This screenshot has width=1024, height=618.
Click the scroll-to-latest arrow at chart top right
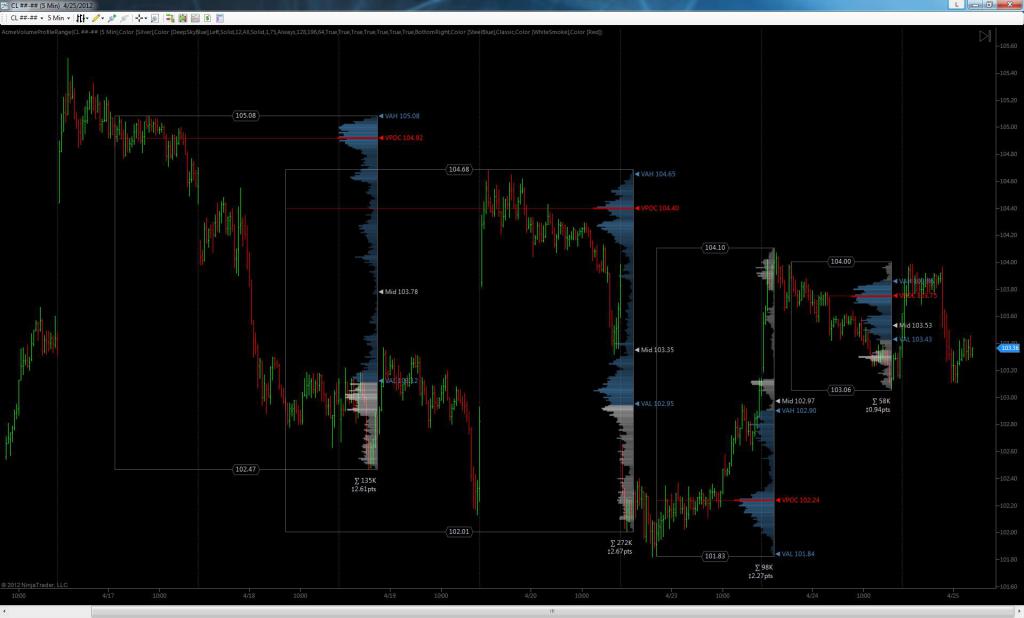point(985,36)
